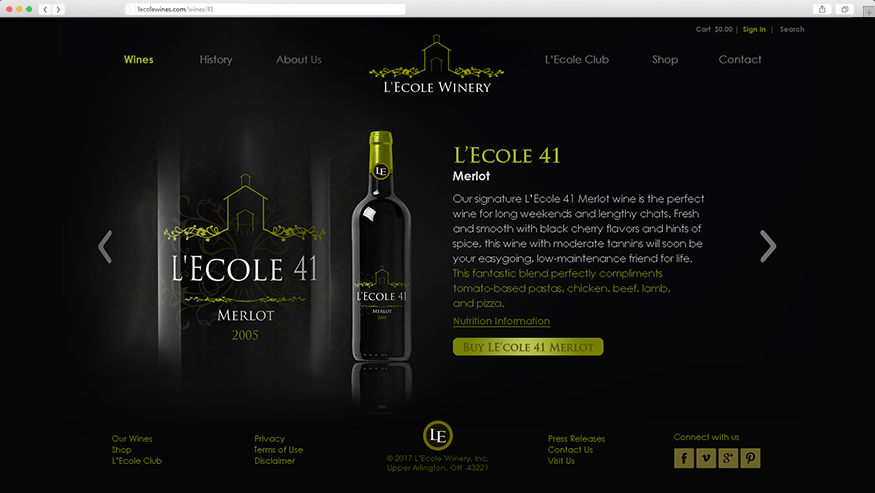The image size is (875, 493).
Task: Click the browser share icon
Action: click(x=822, y=9)
